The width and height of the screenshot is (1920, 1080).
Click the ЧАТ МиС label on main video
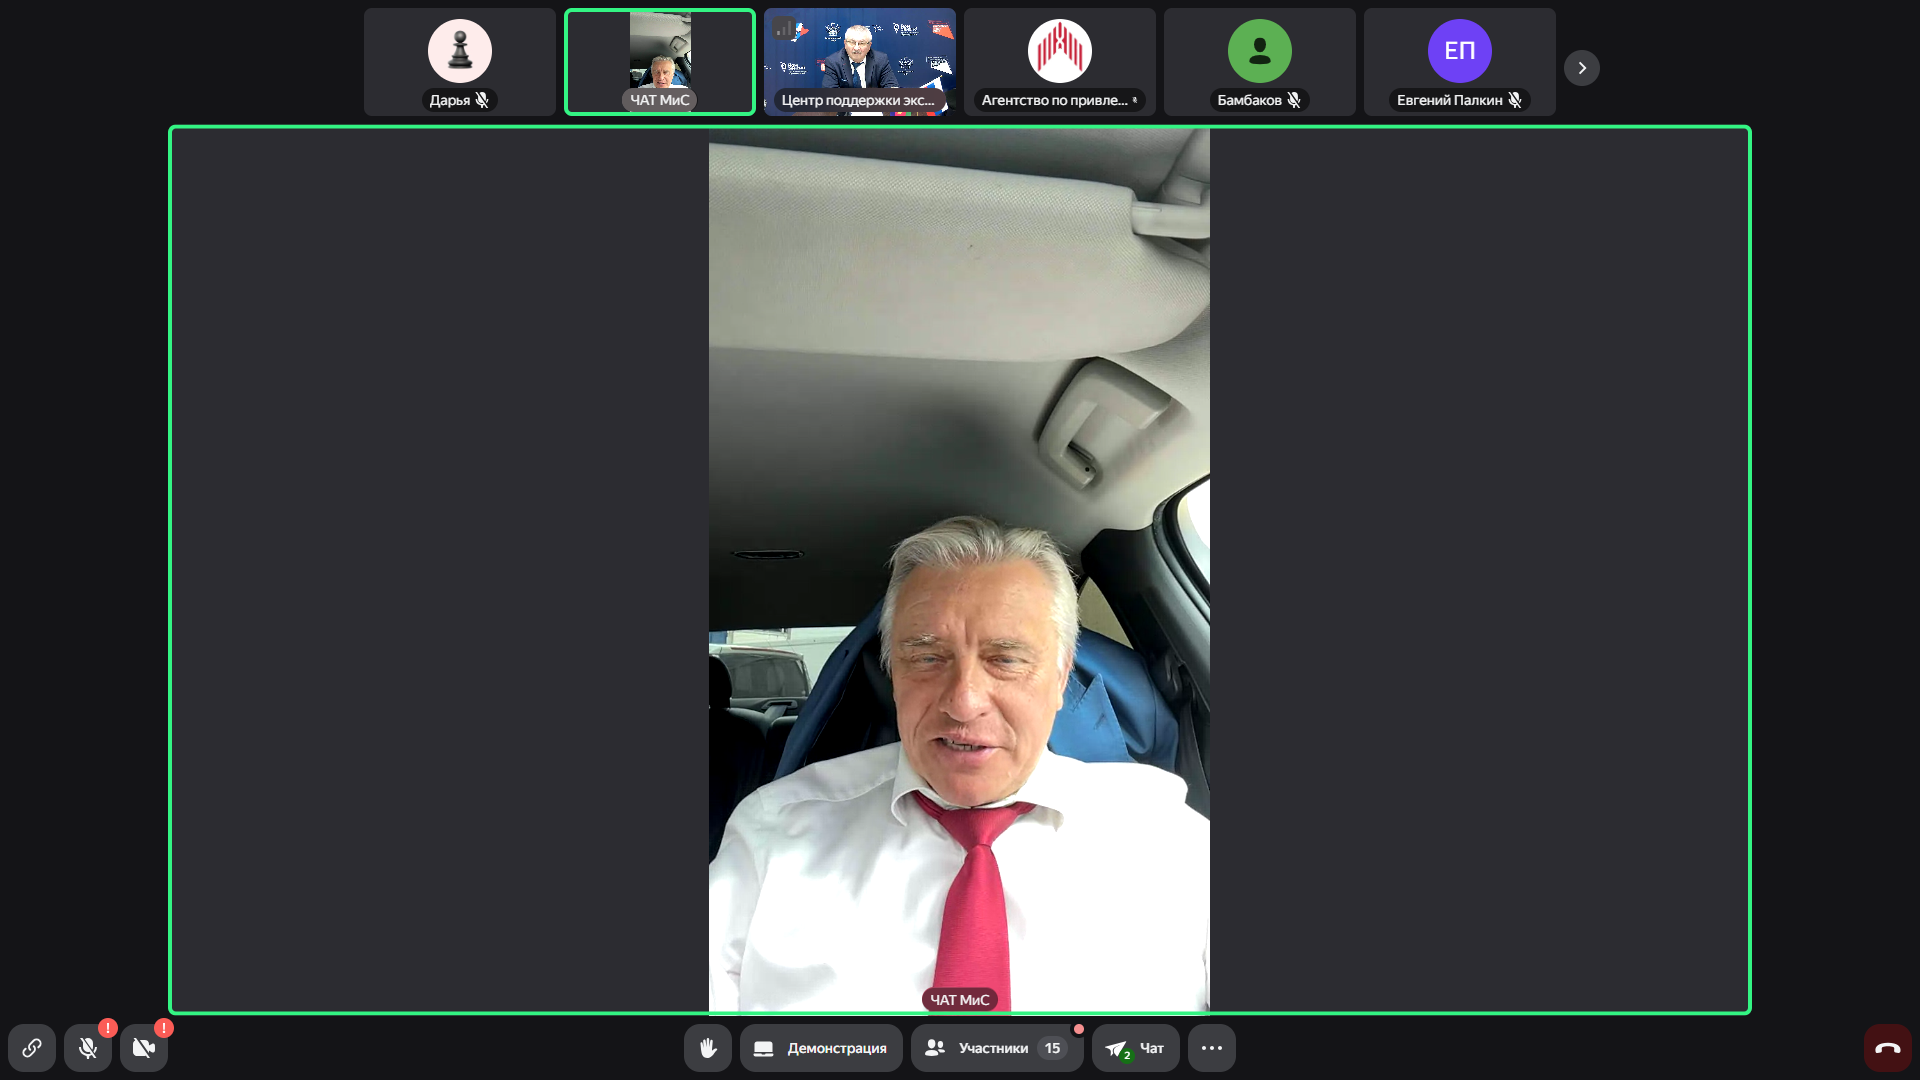click(960, 1000)
